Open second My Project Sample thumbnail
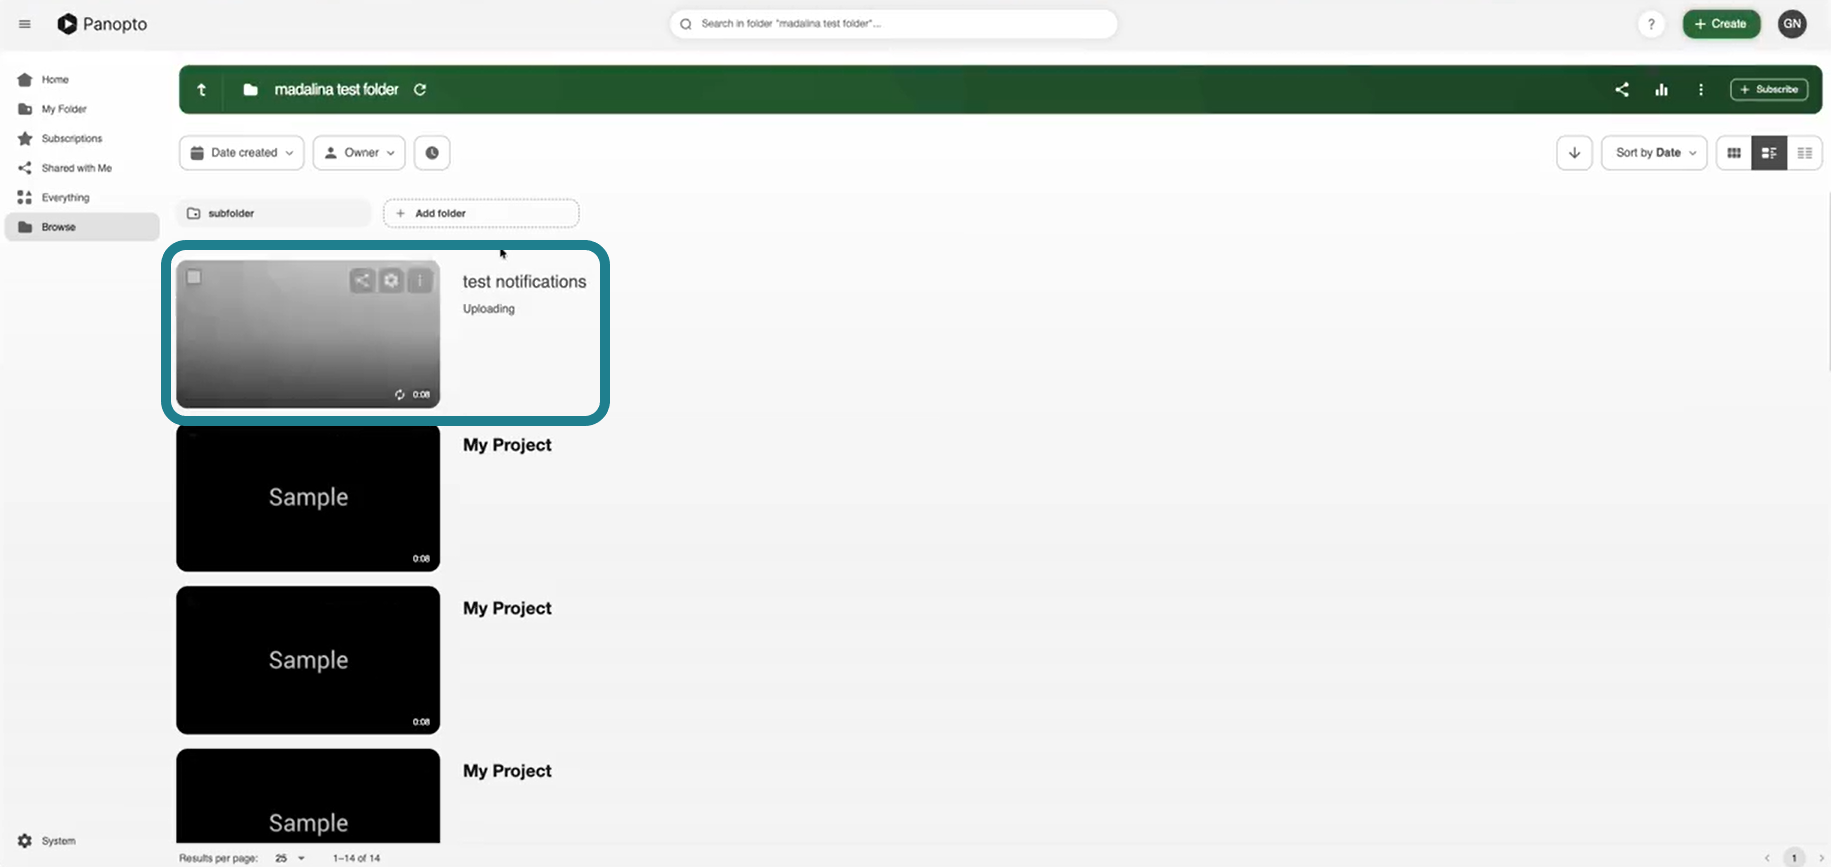The height and width of the screenshot is (867, 1831). coord(308,661)
